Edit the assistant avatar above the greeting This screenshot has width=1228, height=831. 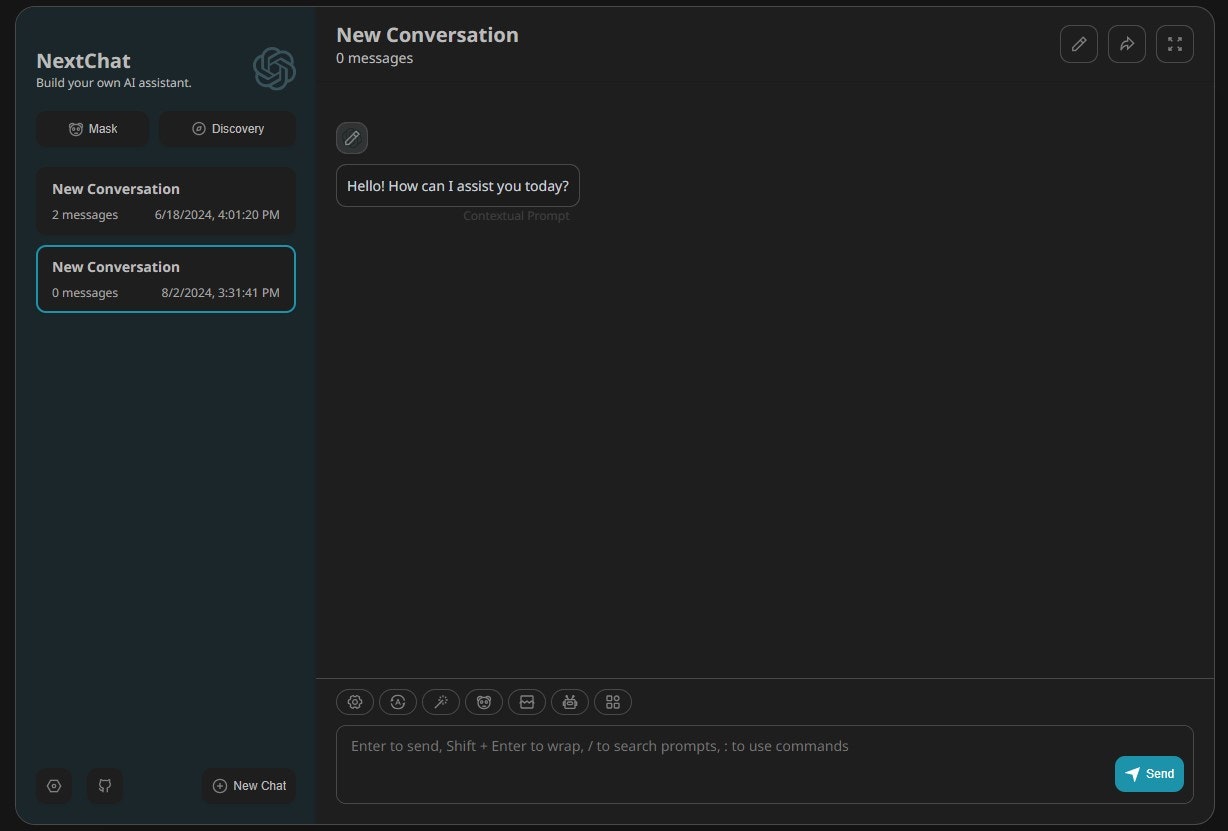click(x=351, y=137)
